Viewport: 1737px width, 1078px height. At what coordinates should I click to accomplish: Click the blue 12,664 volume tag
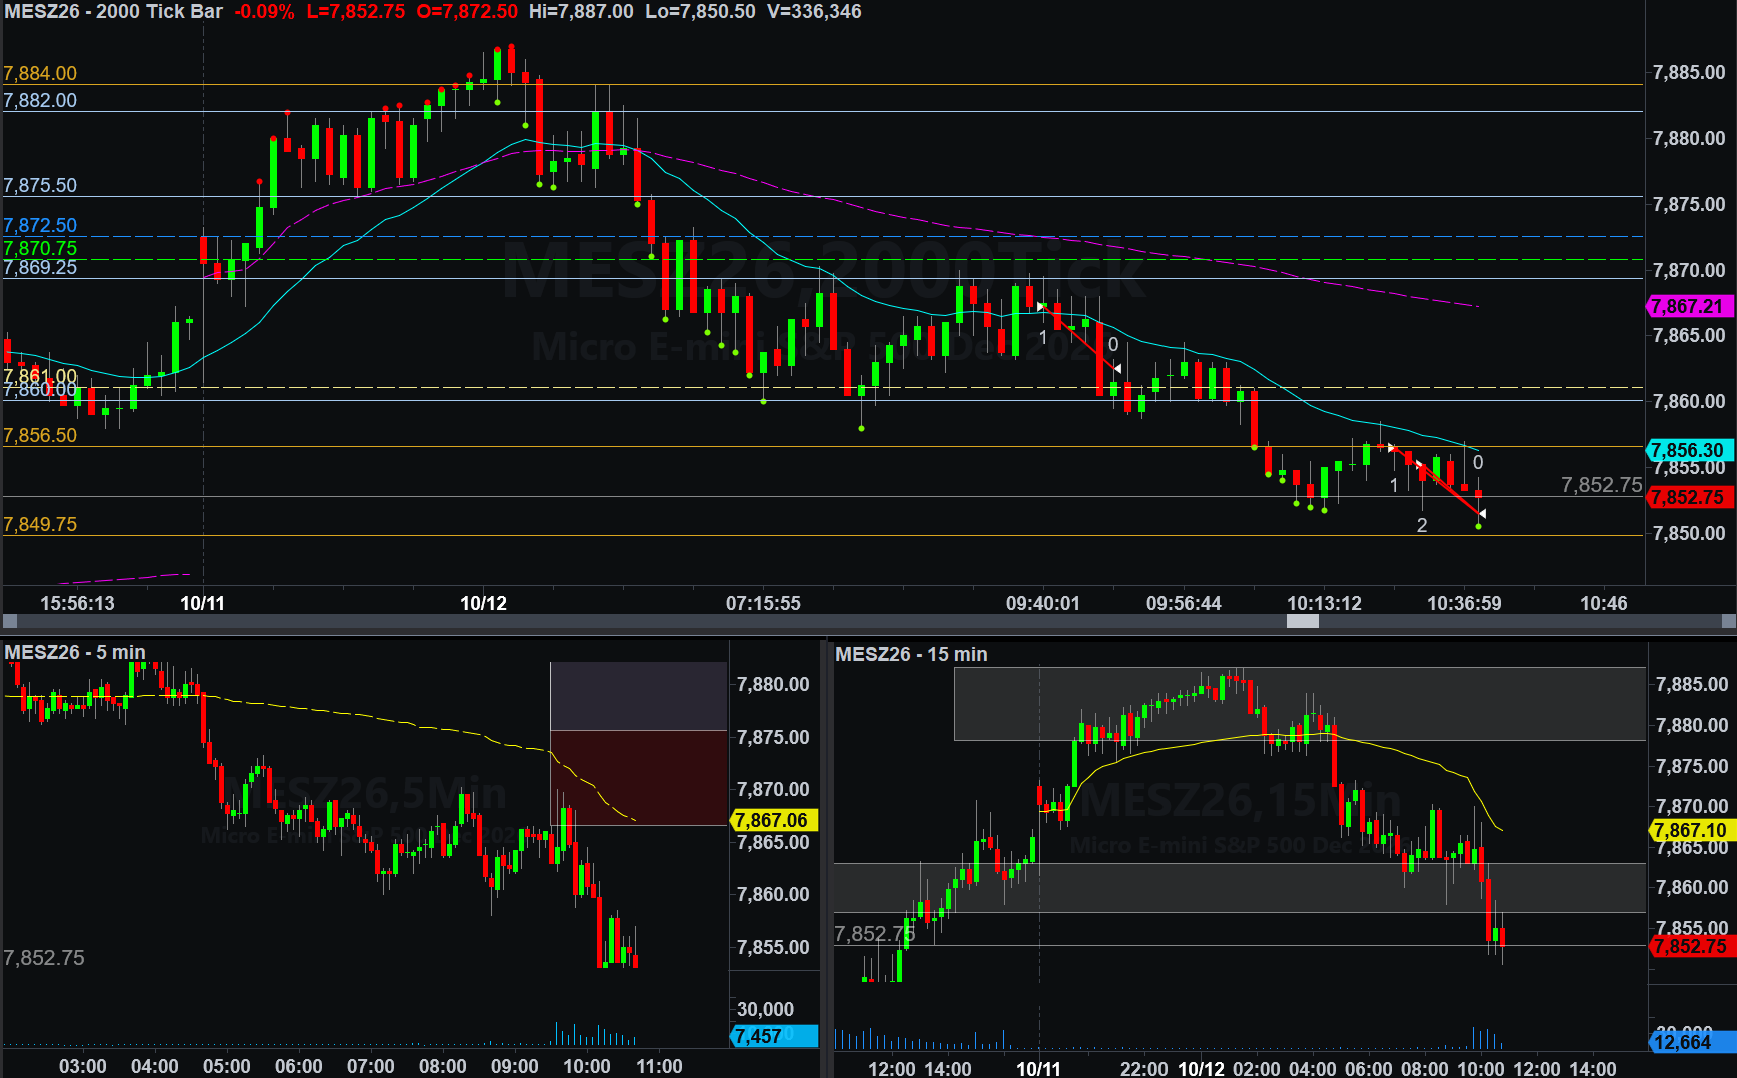click(1690, 1042)
